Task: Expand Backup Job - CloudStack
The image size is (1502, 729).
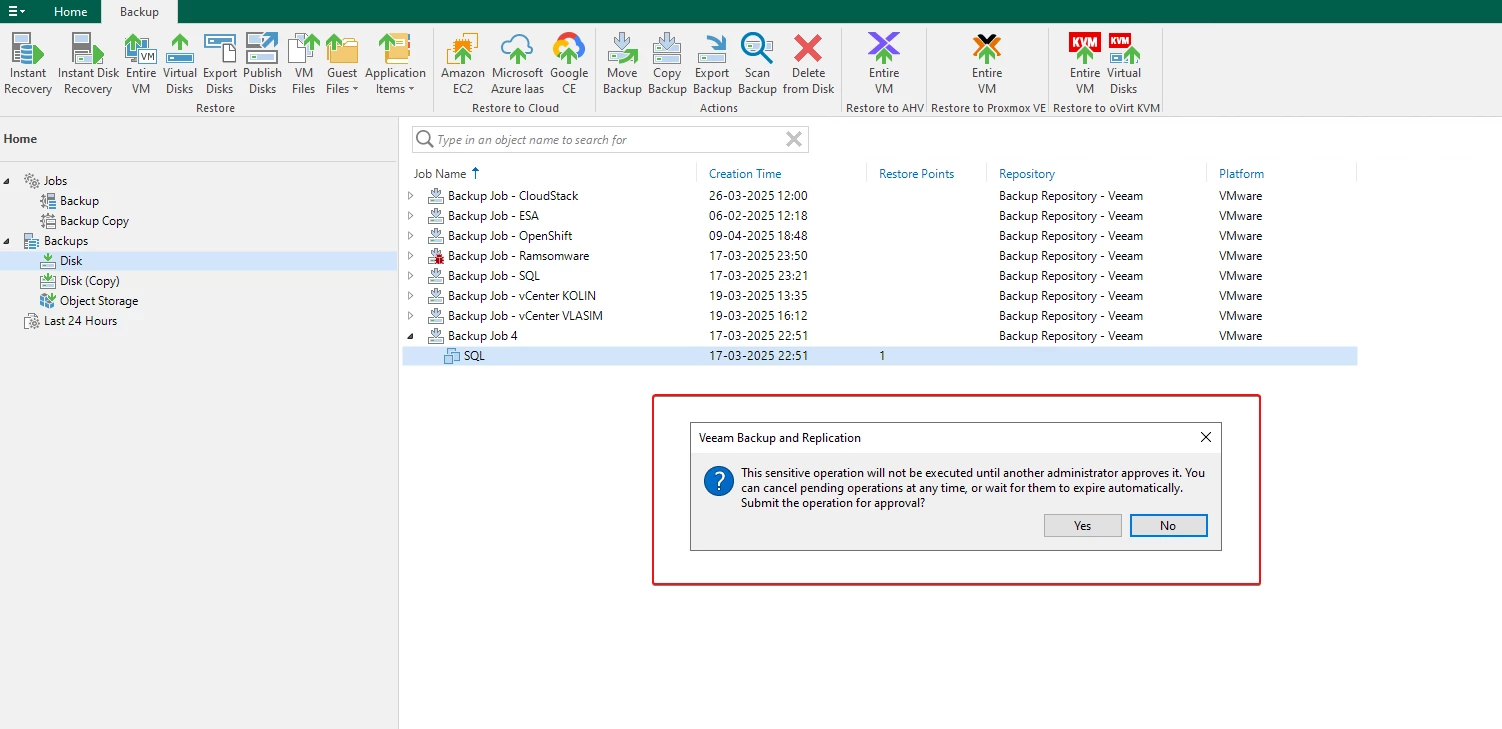Action: coord(410,196)
